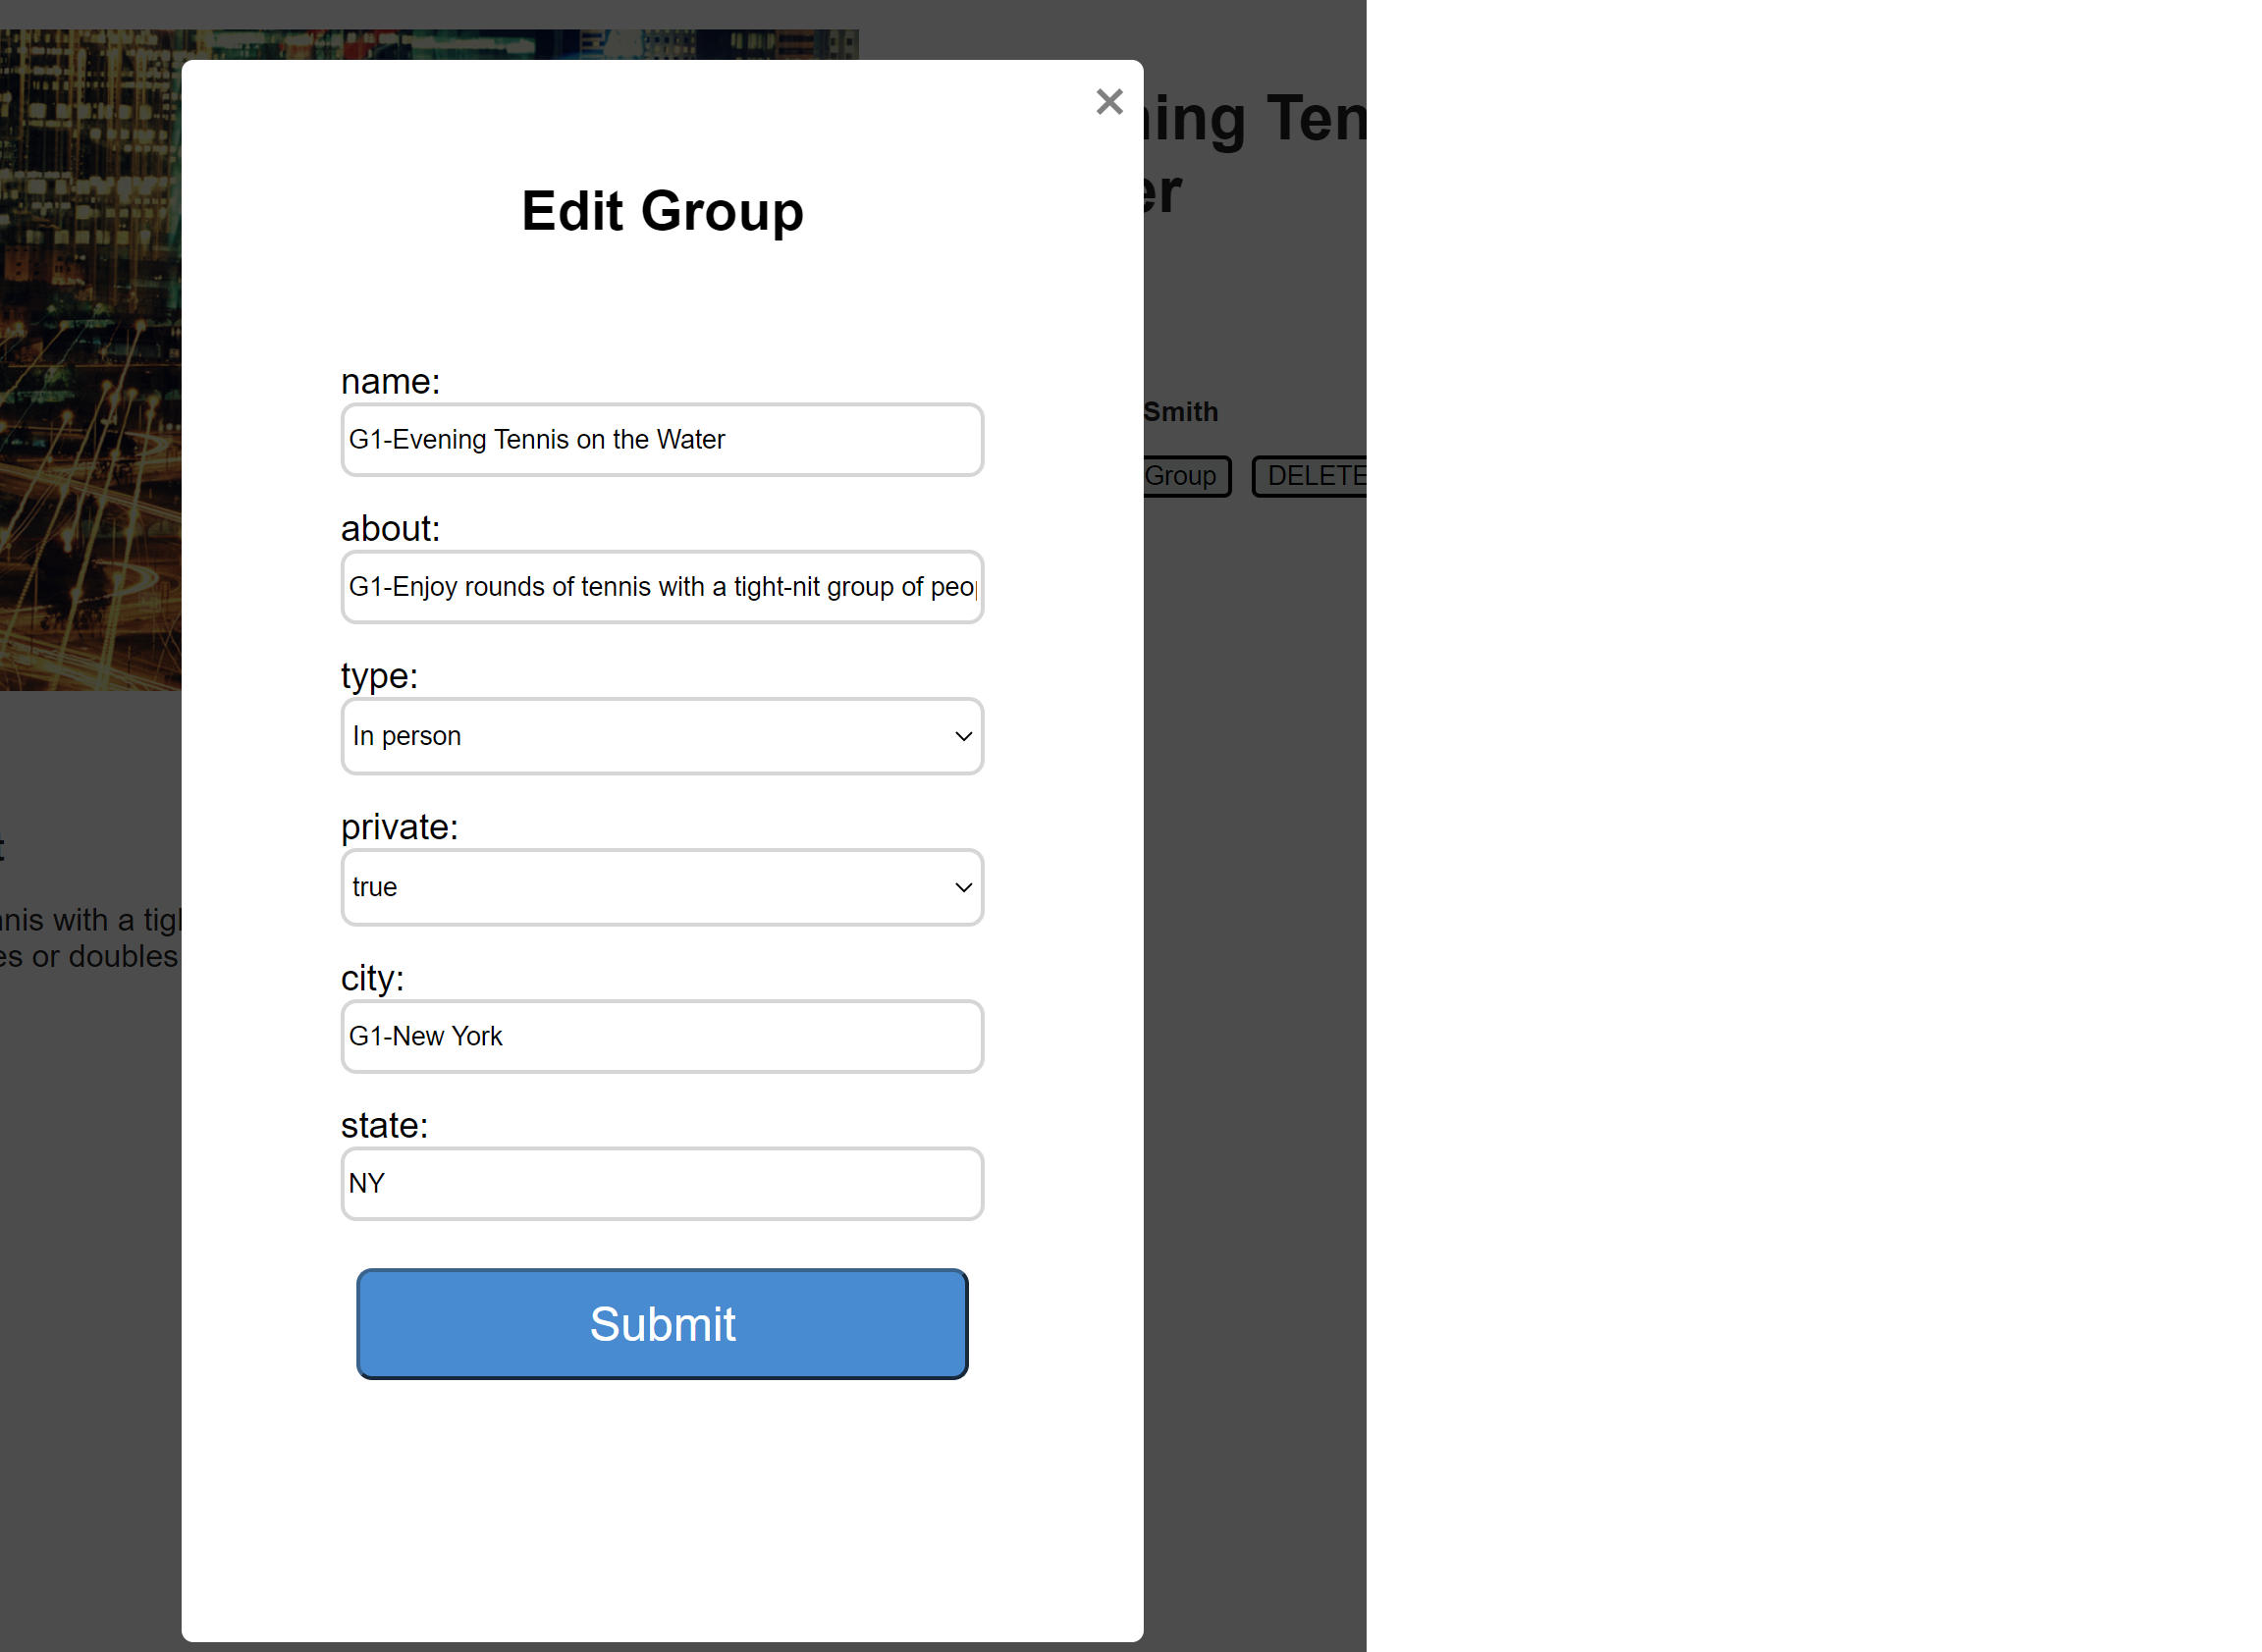Image resolution: width=2262 pixels, height=1652 pixels.
Task: Edit the group name input field
Action: tap(661, 439)
